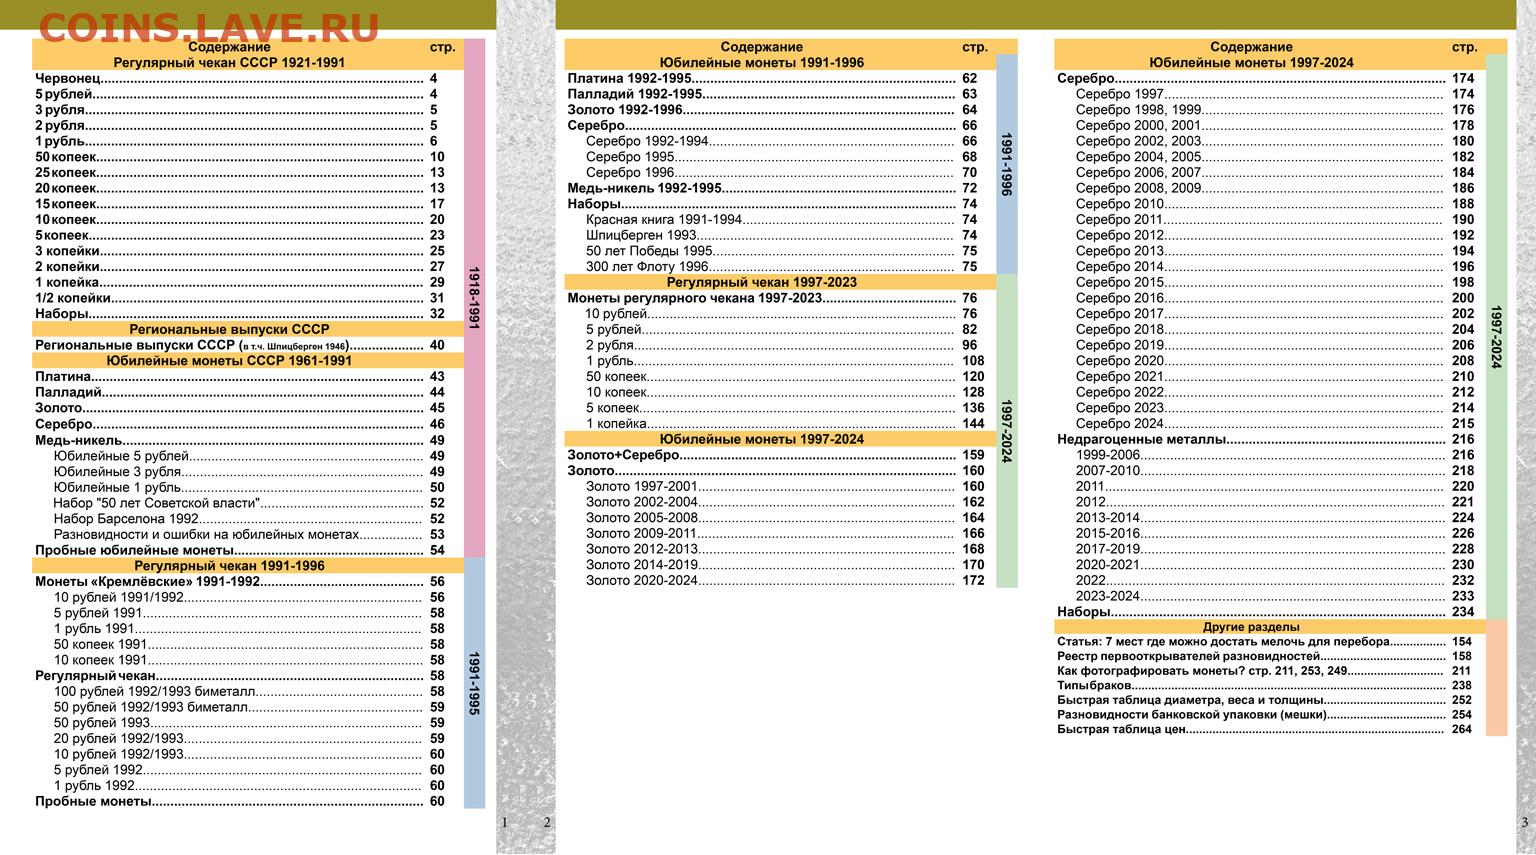The height and width of the screenshot is (855, 1536).
Task: Select the "Шпицберген 1993" entry
Action: 780,236
